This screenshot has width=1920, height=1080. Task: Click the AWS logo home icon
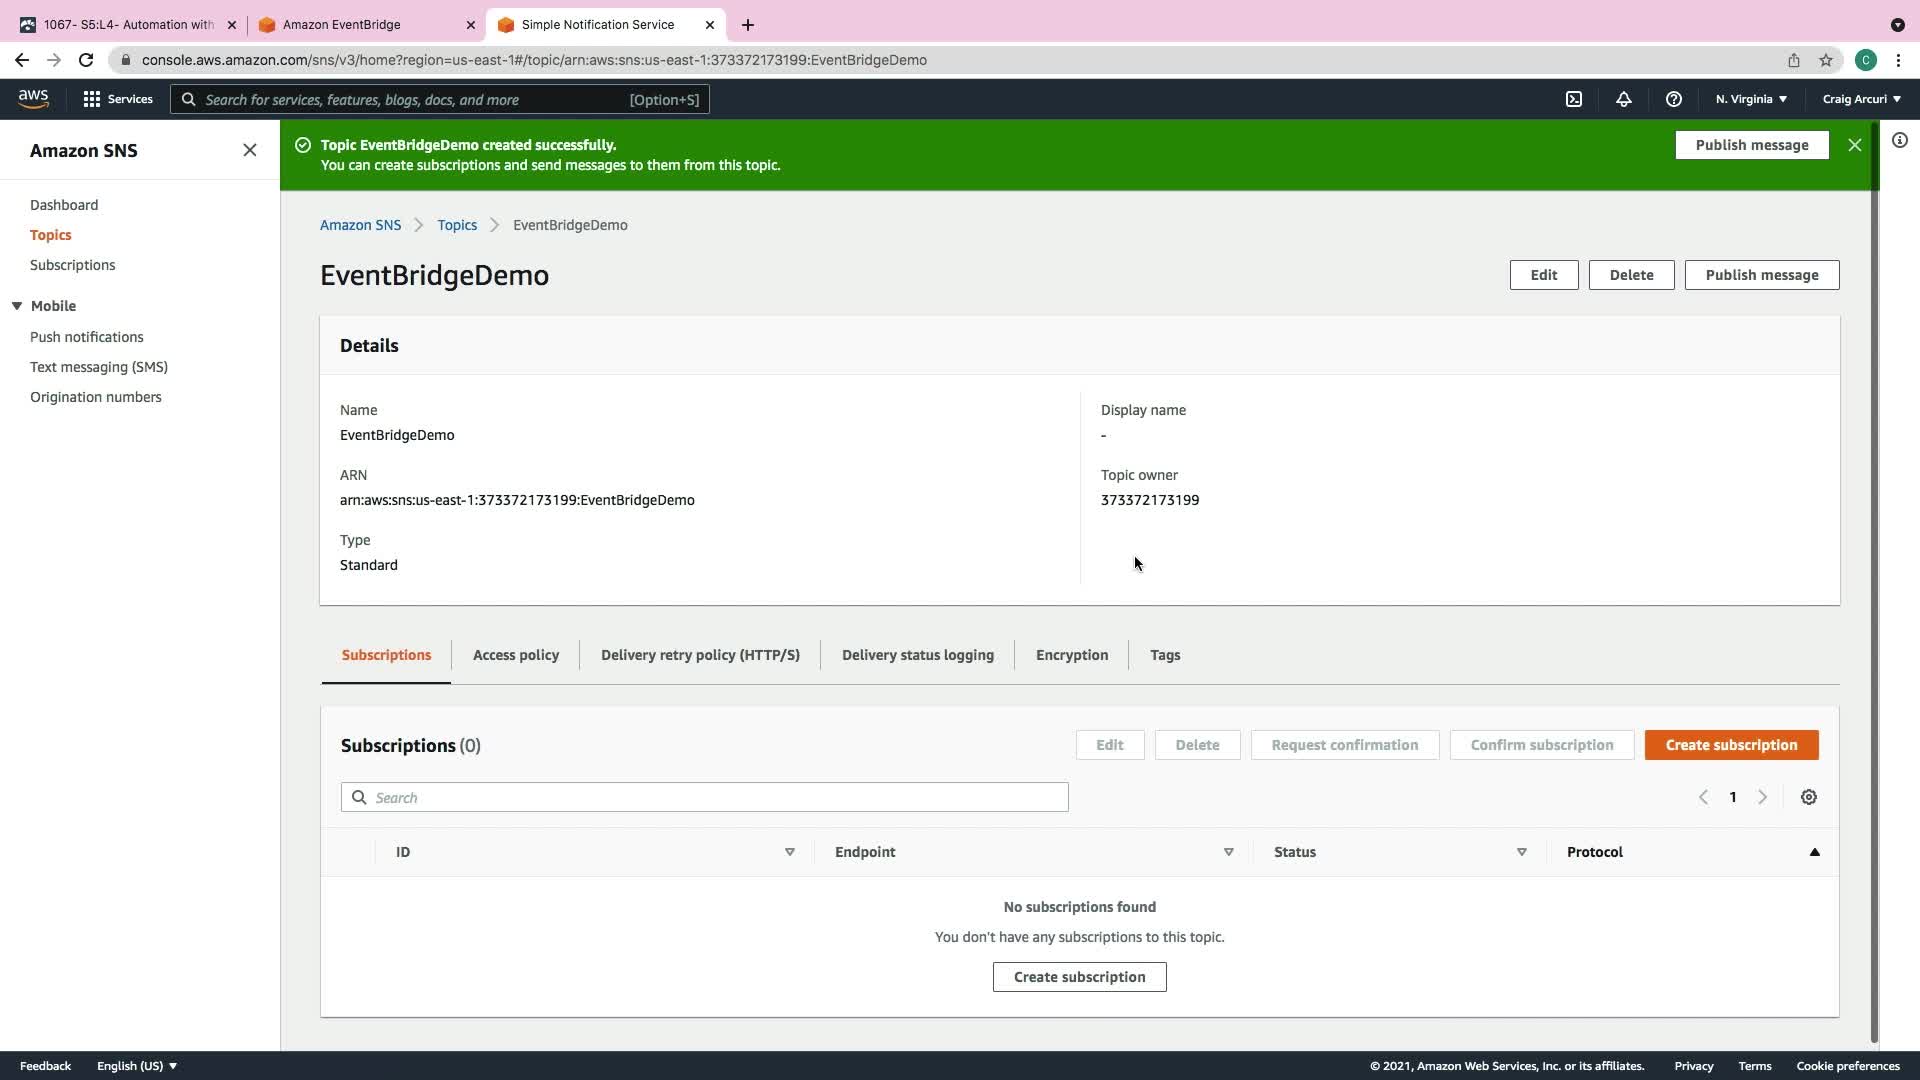(33, 98)
